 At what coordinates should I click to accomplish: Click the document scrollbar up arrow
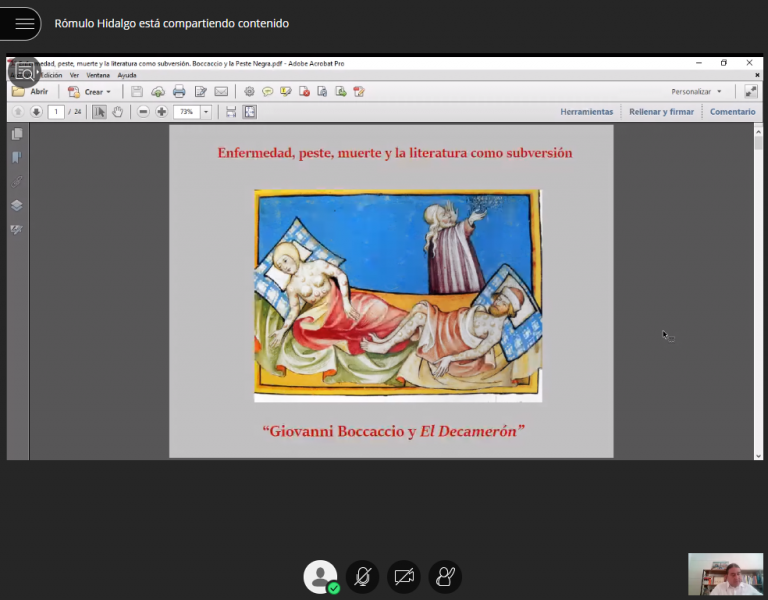758,131
